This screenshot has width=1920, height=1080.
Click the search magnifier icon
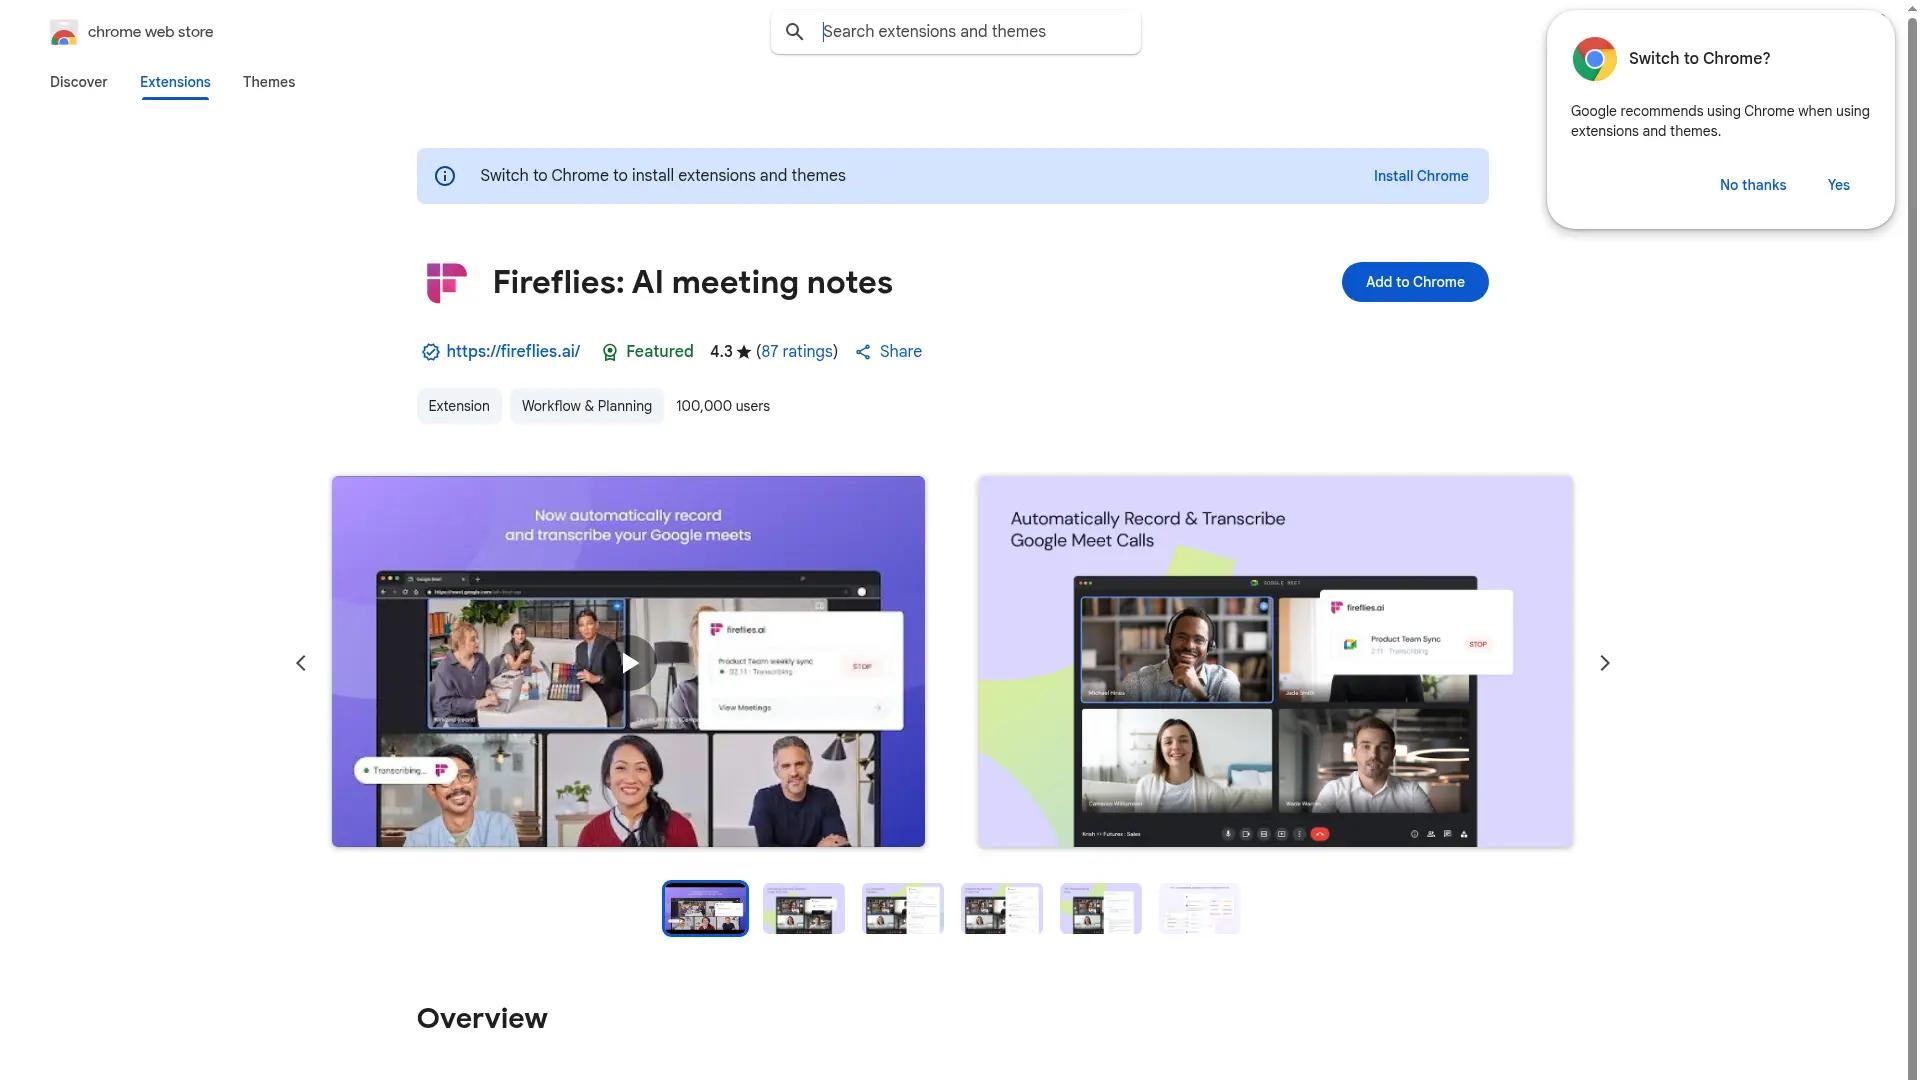(794, 32)
